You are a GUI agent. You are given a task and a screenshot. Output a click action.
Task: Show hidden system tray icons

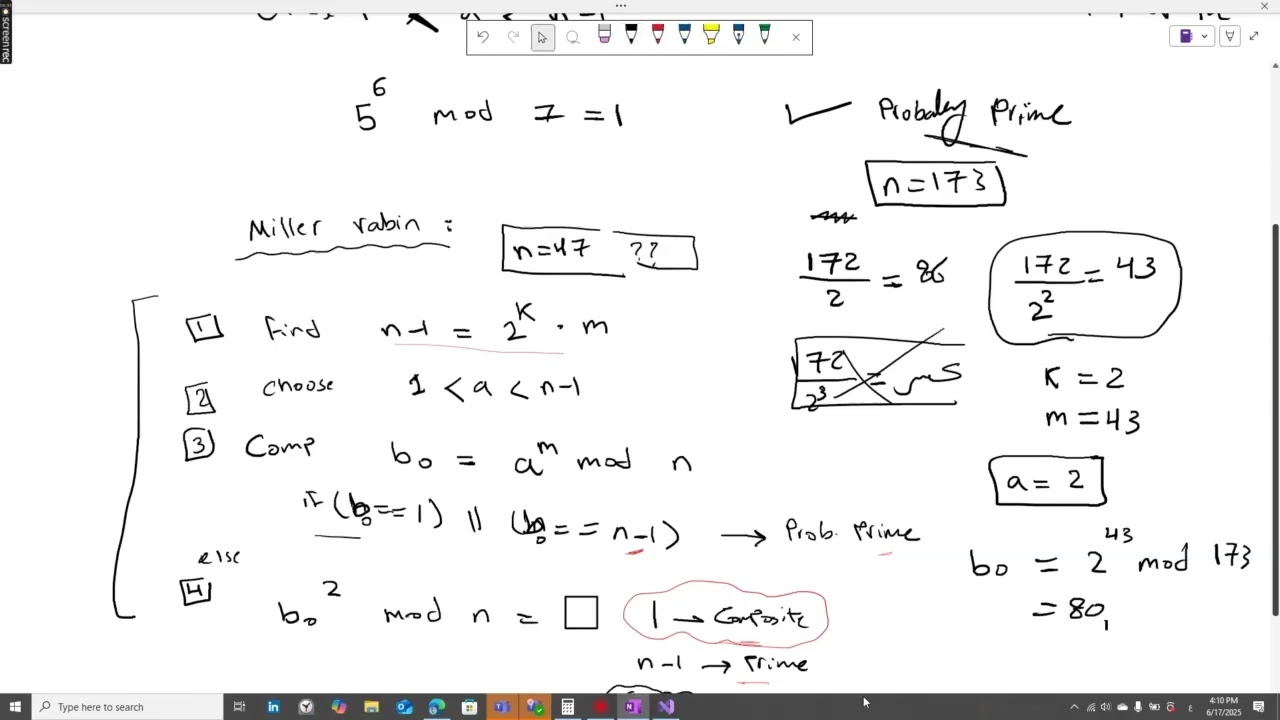(x=1074, y=707)
